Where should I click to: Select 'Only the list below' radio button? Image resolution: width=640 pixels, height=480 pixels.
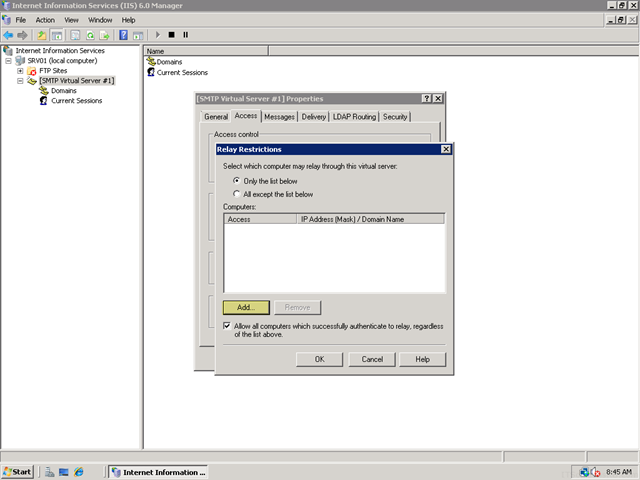(x=236, y=180)
